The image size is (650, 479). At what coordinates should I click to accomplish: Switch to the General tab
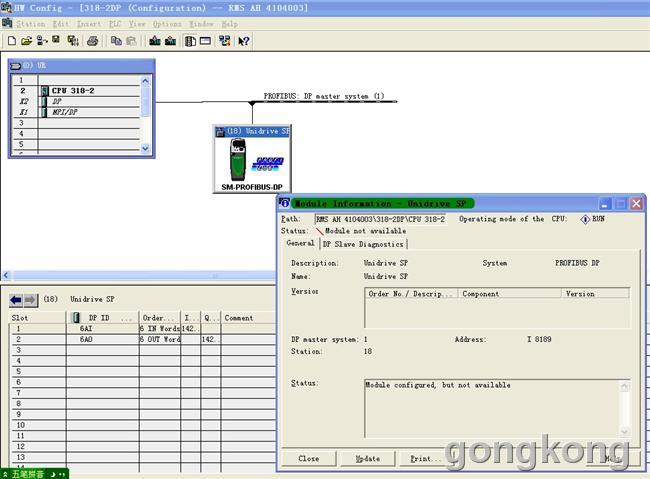coord(300,243)
